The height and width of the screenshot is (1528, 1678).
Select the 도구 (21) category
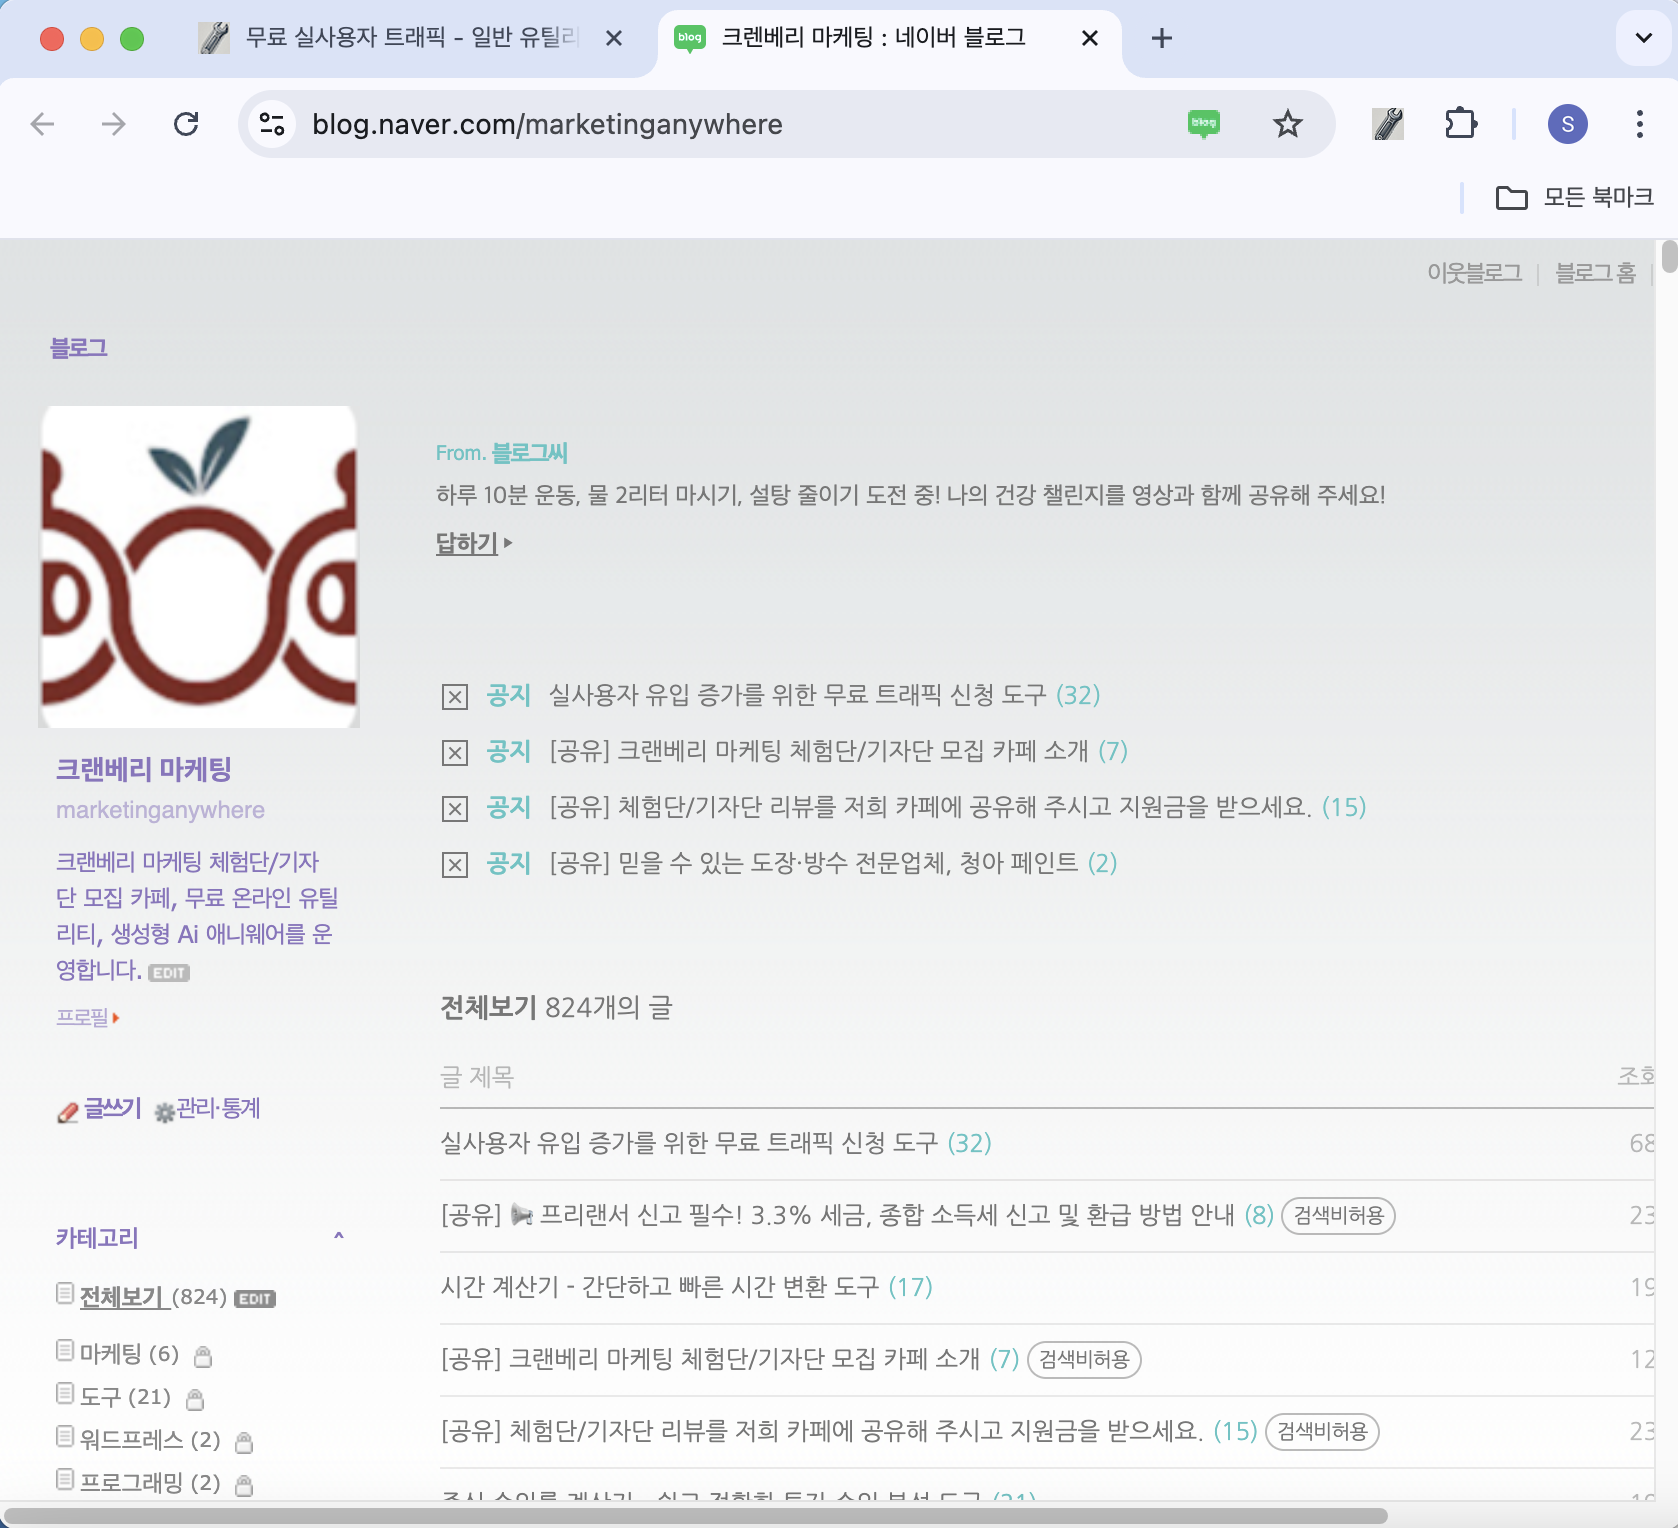pyautogui.click(x=125, y=1396)
